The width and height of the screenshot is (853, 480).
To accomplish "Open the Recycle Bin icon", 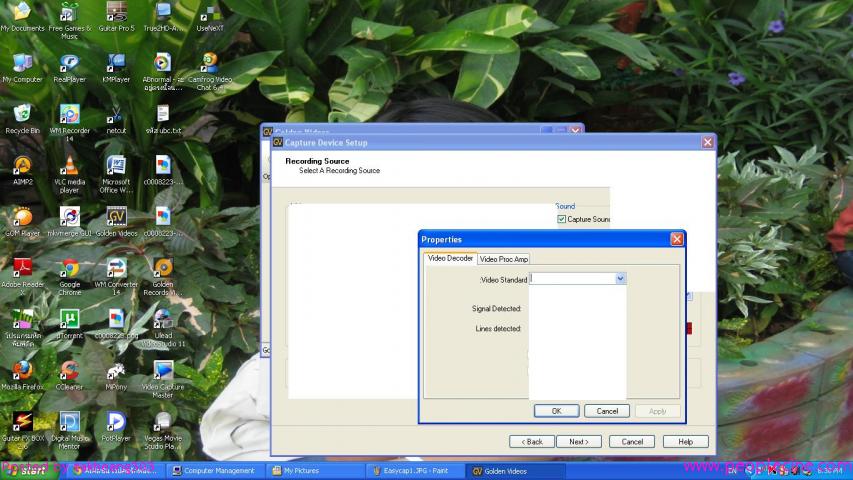I will click(22, 119).
